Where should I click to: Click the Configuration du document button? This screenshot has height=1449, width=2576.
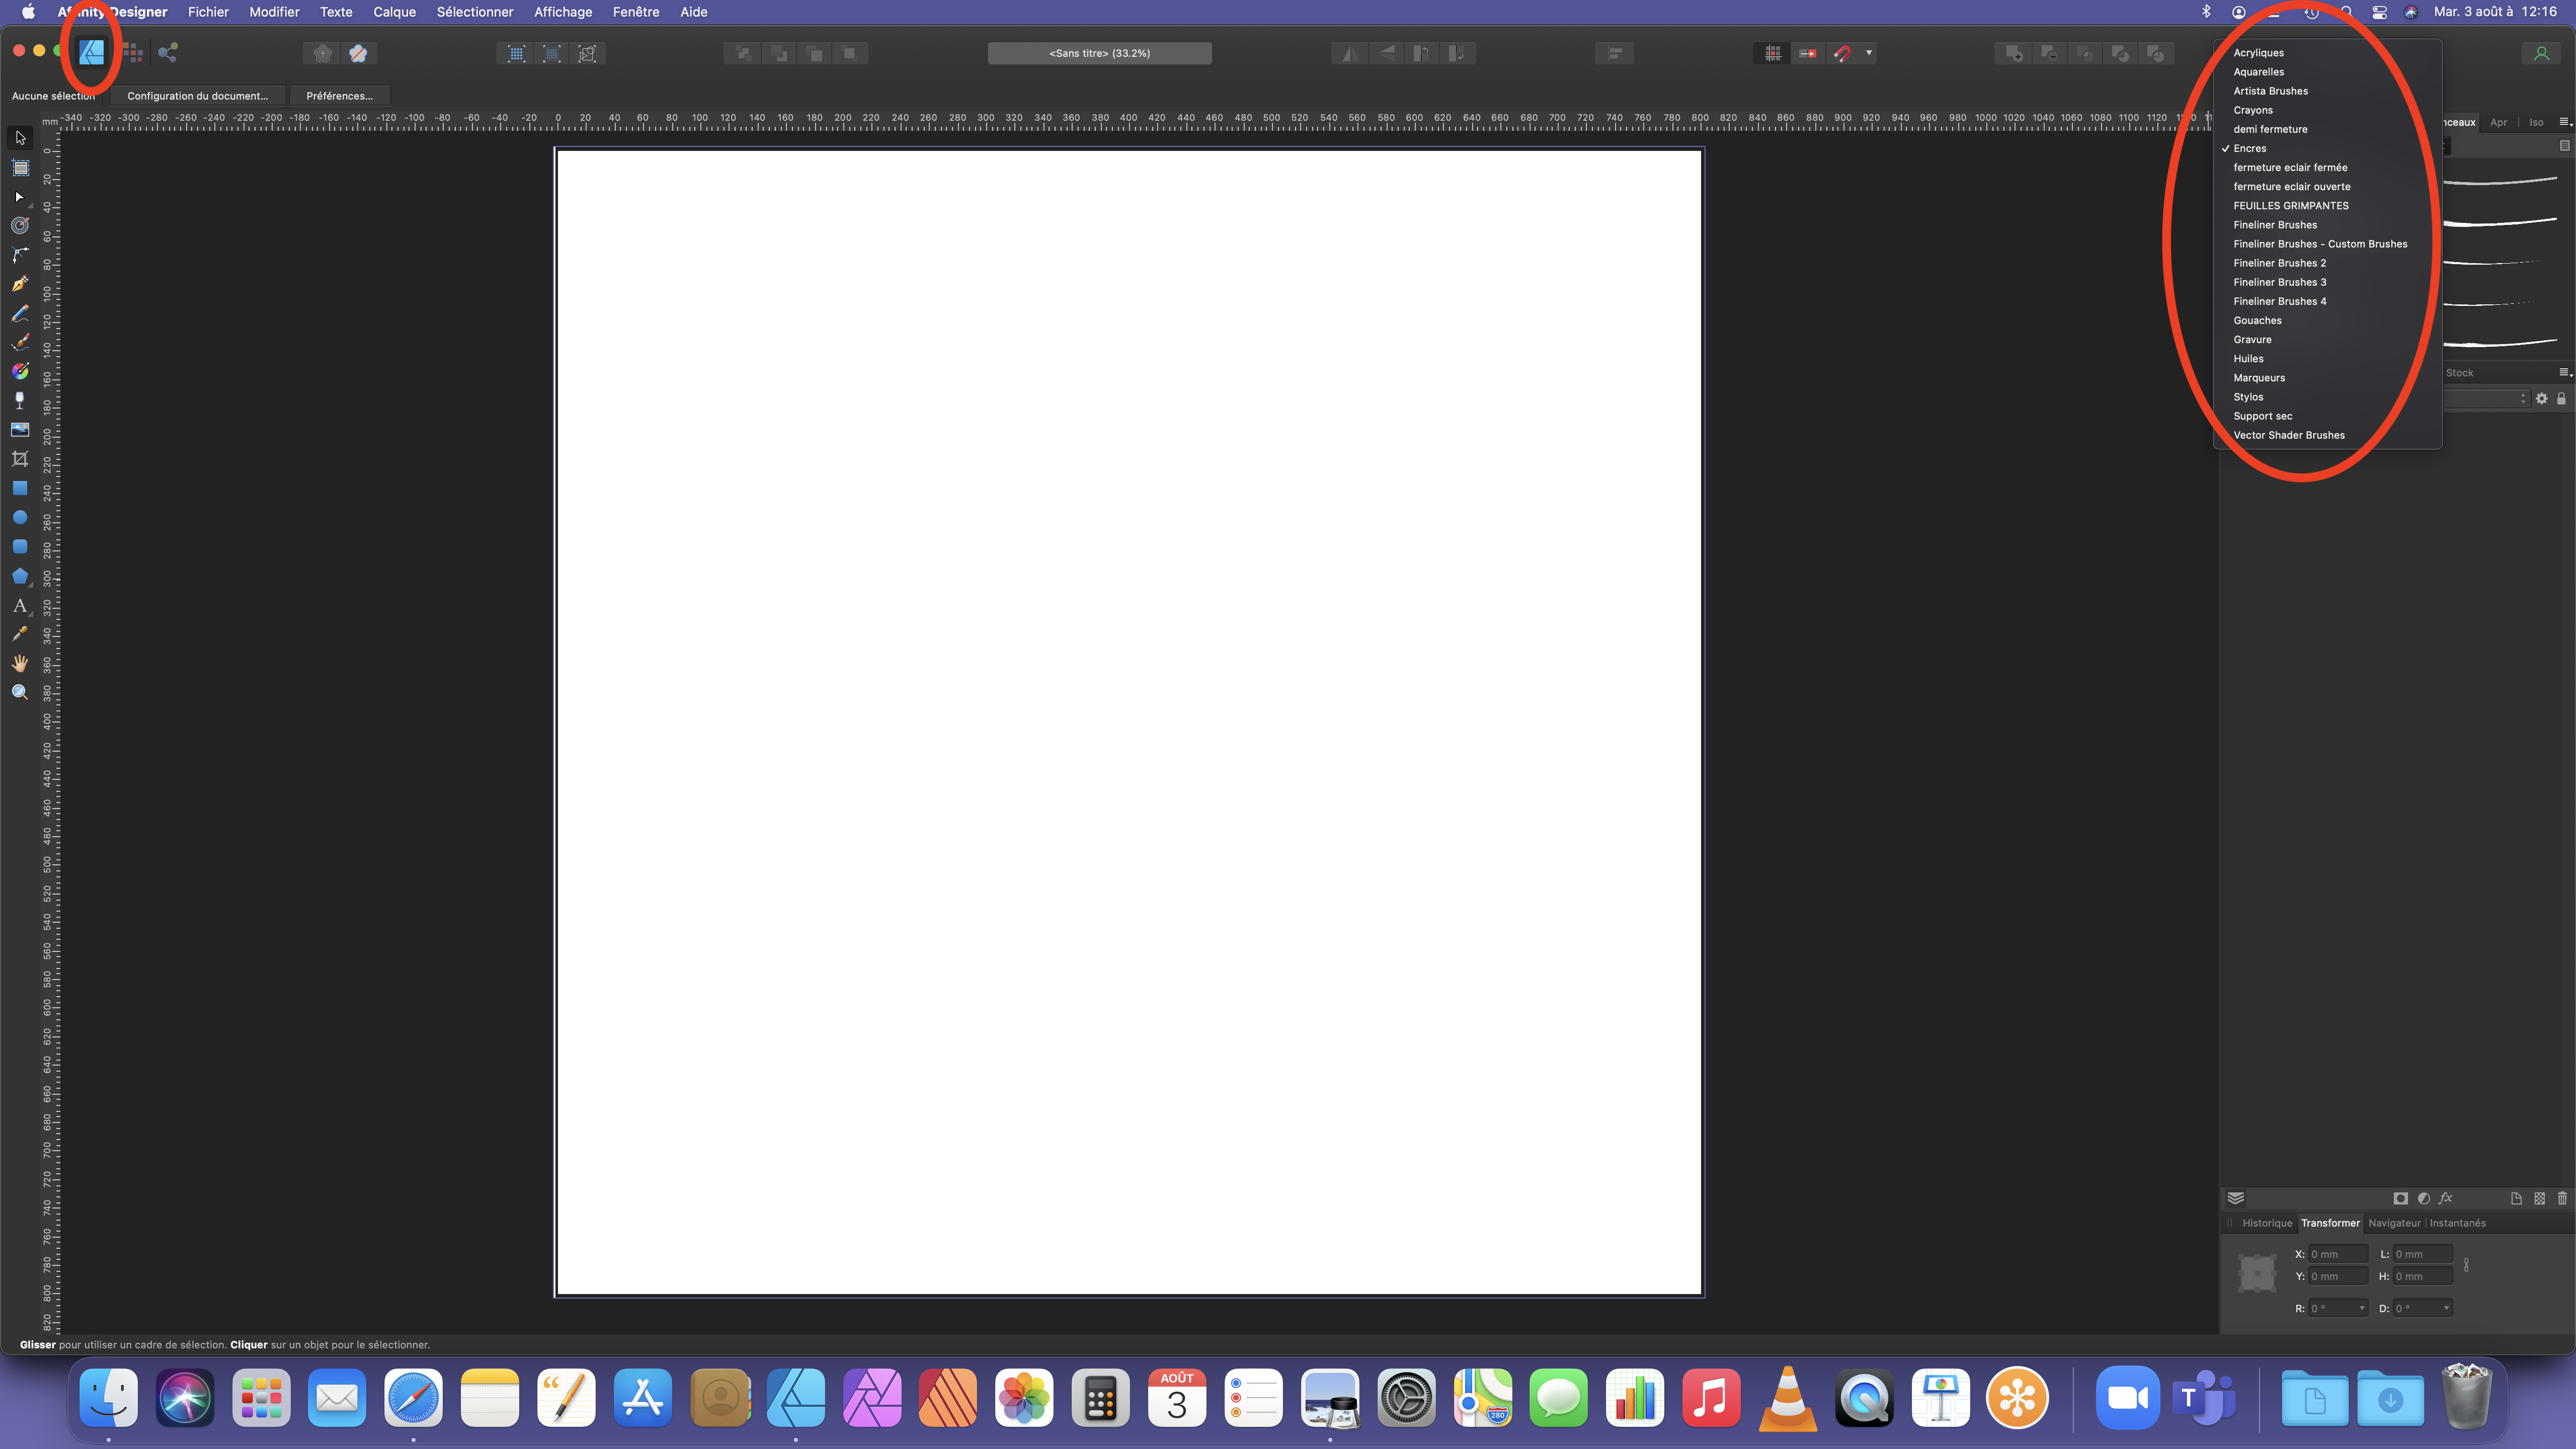197,96
